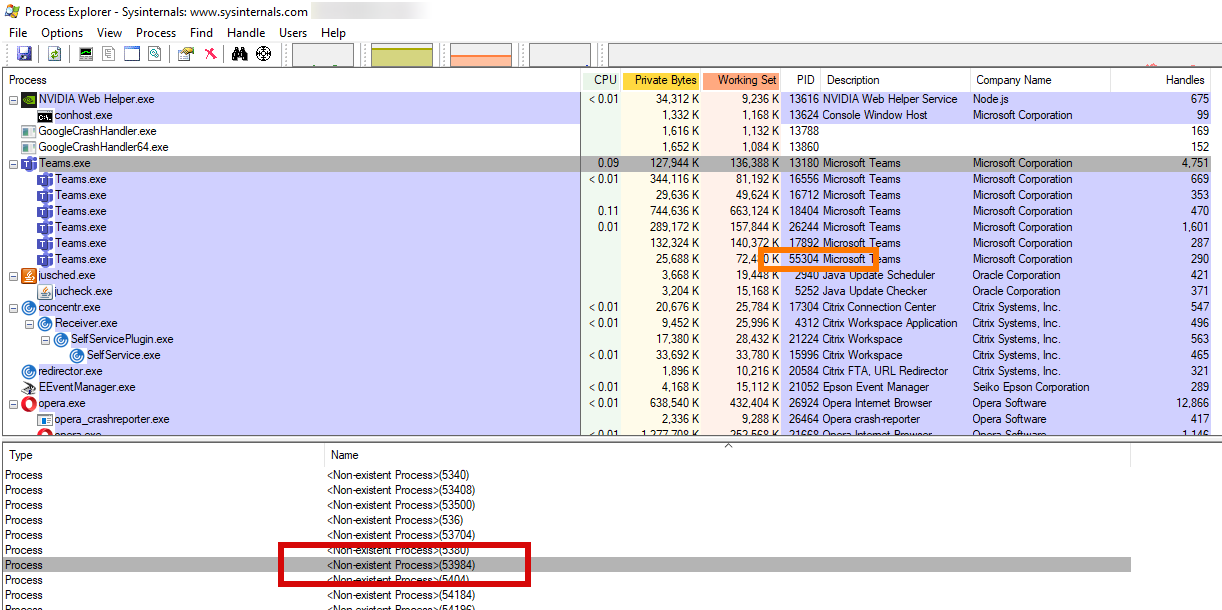Image resolution: width=1222 pixels, height=610 pixels.
Task: Collapse the Teams.exe process tree
Action: tap(11, 162)
